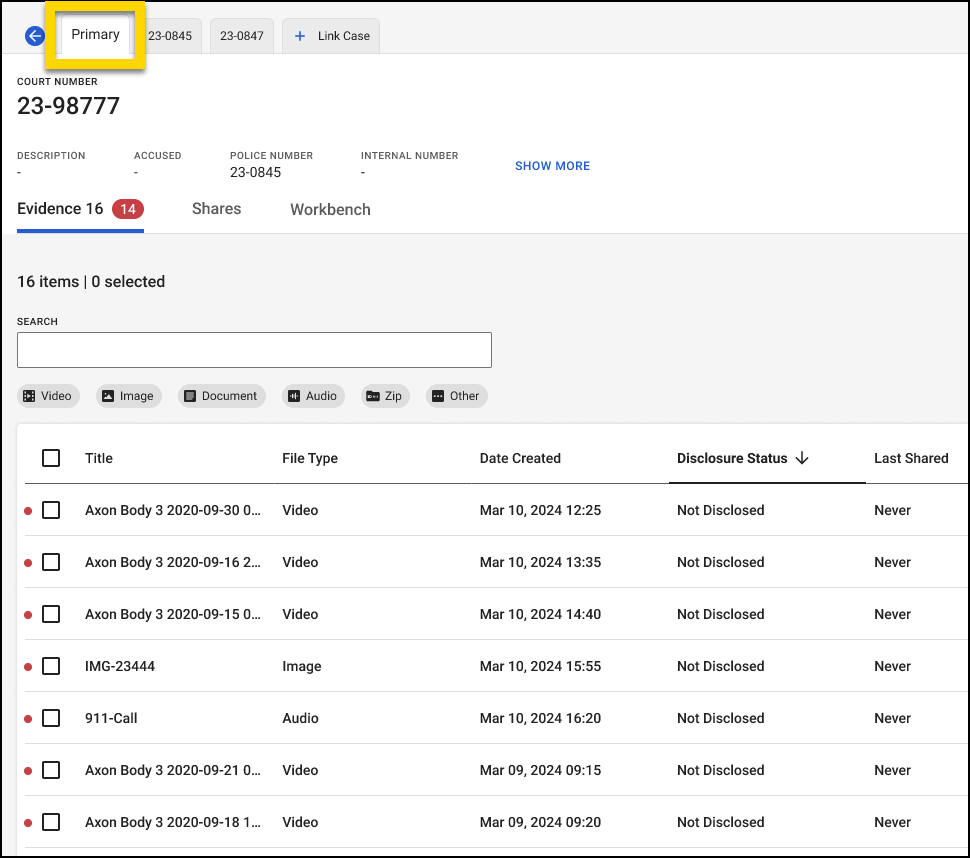
Task: Click the plus icon on Link Case
Action: tap(300, 36)
